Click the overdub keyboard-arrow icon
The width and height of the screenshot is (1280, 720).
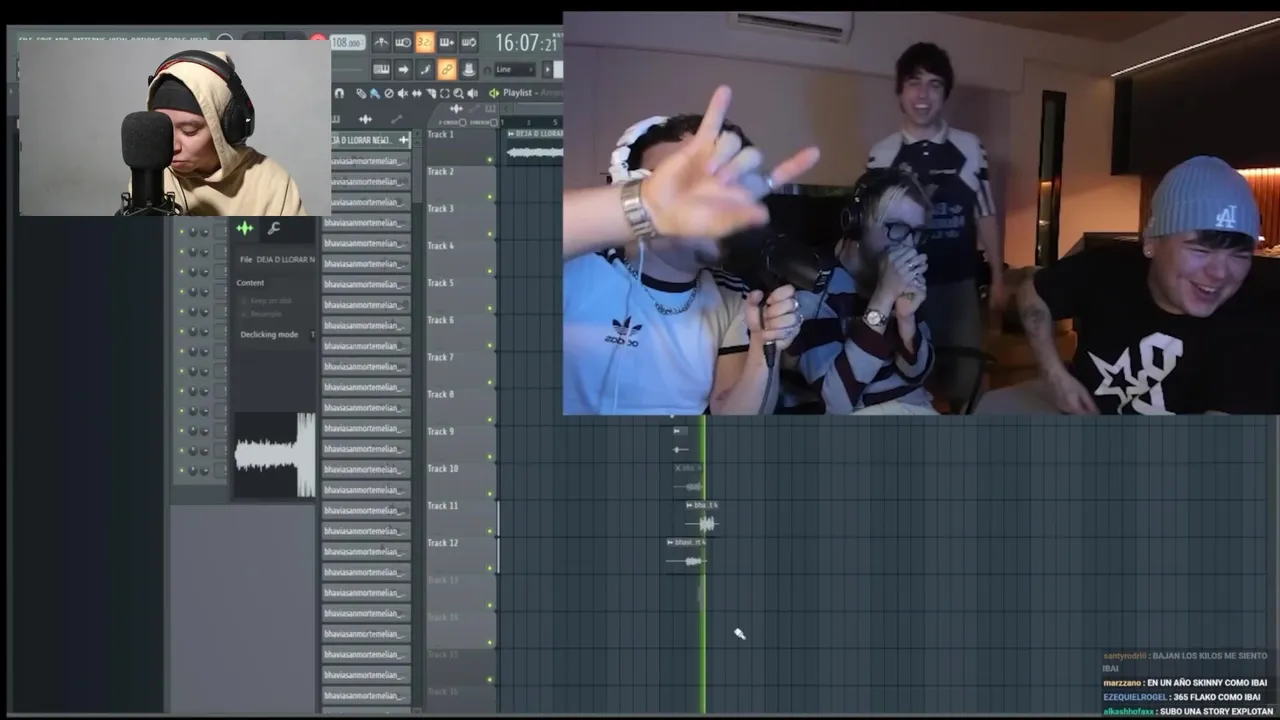(x=447, y=42)
